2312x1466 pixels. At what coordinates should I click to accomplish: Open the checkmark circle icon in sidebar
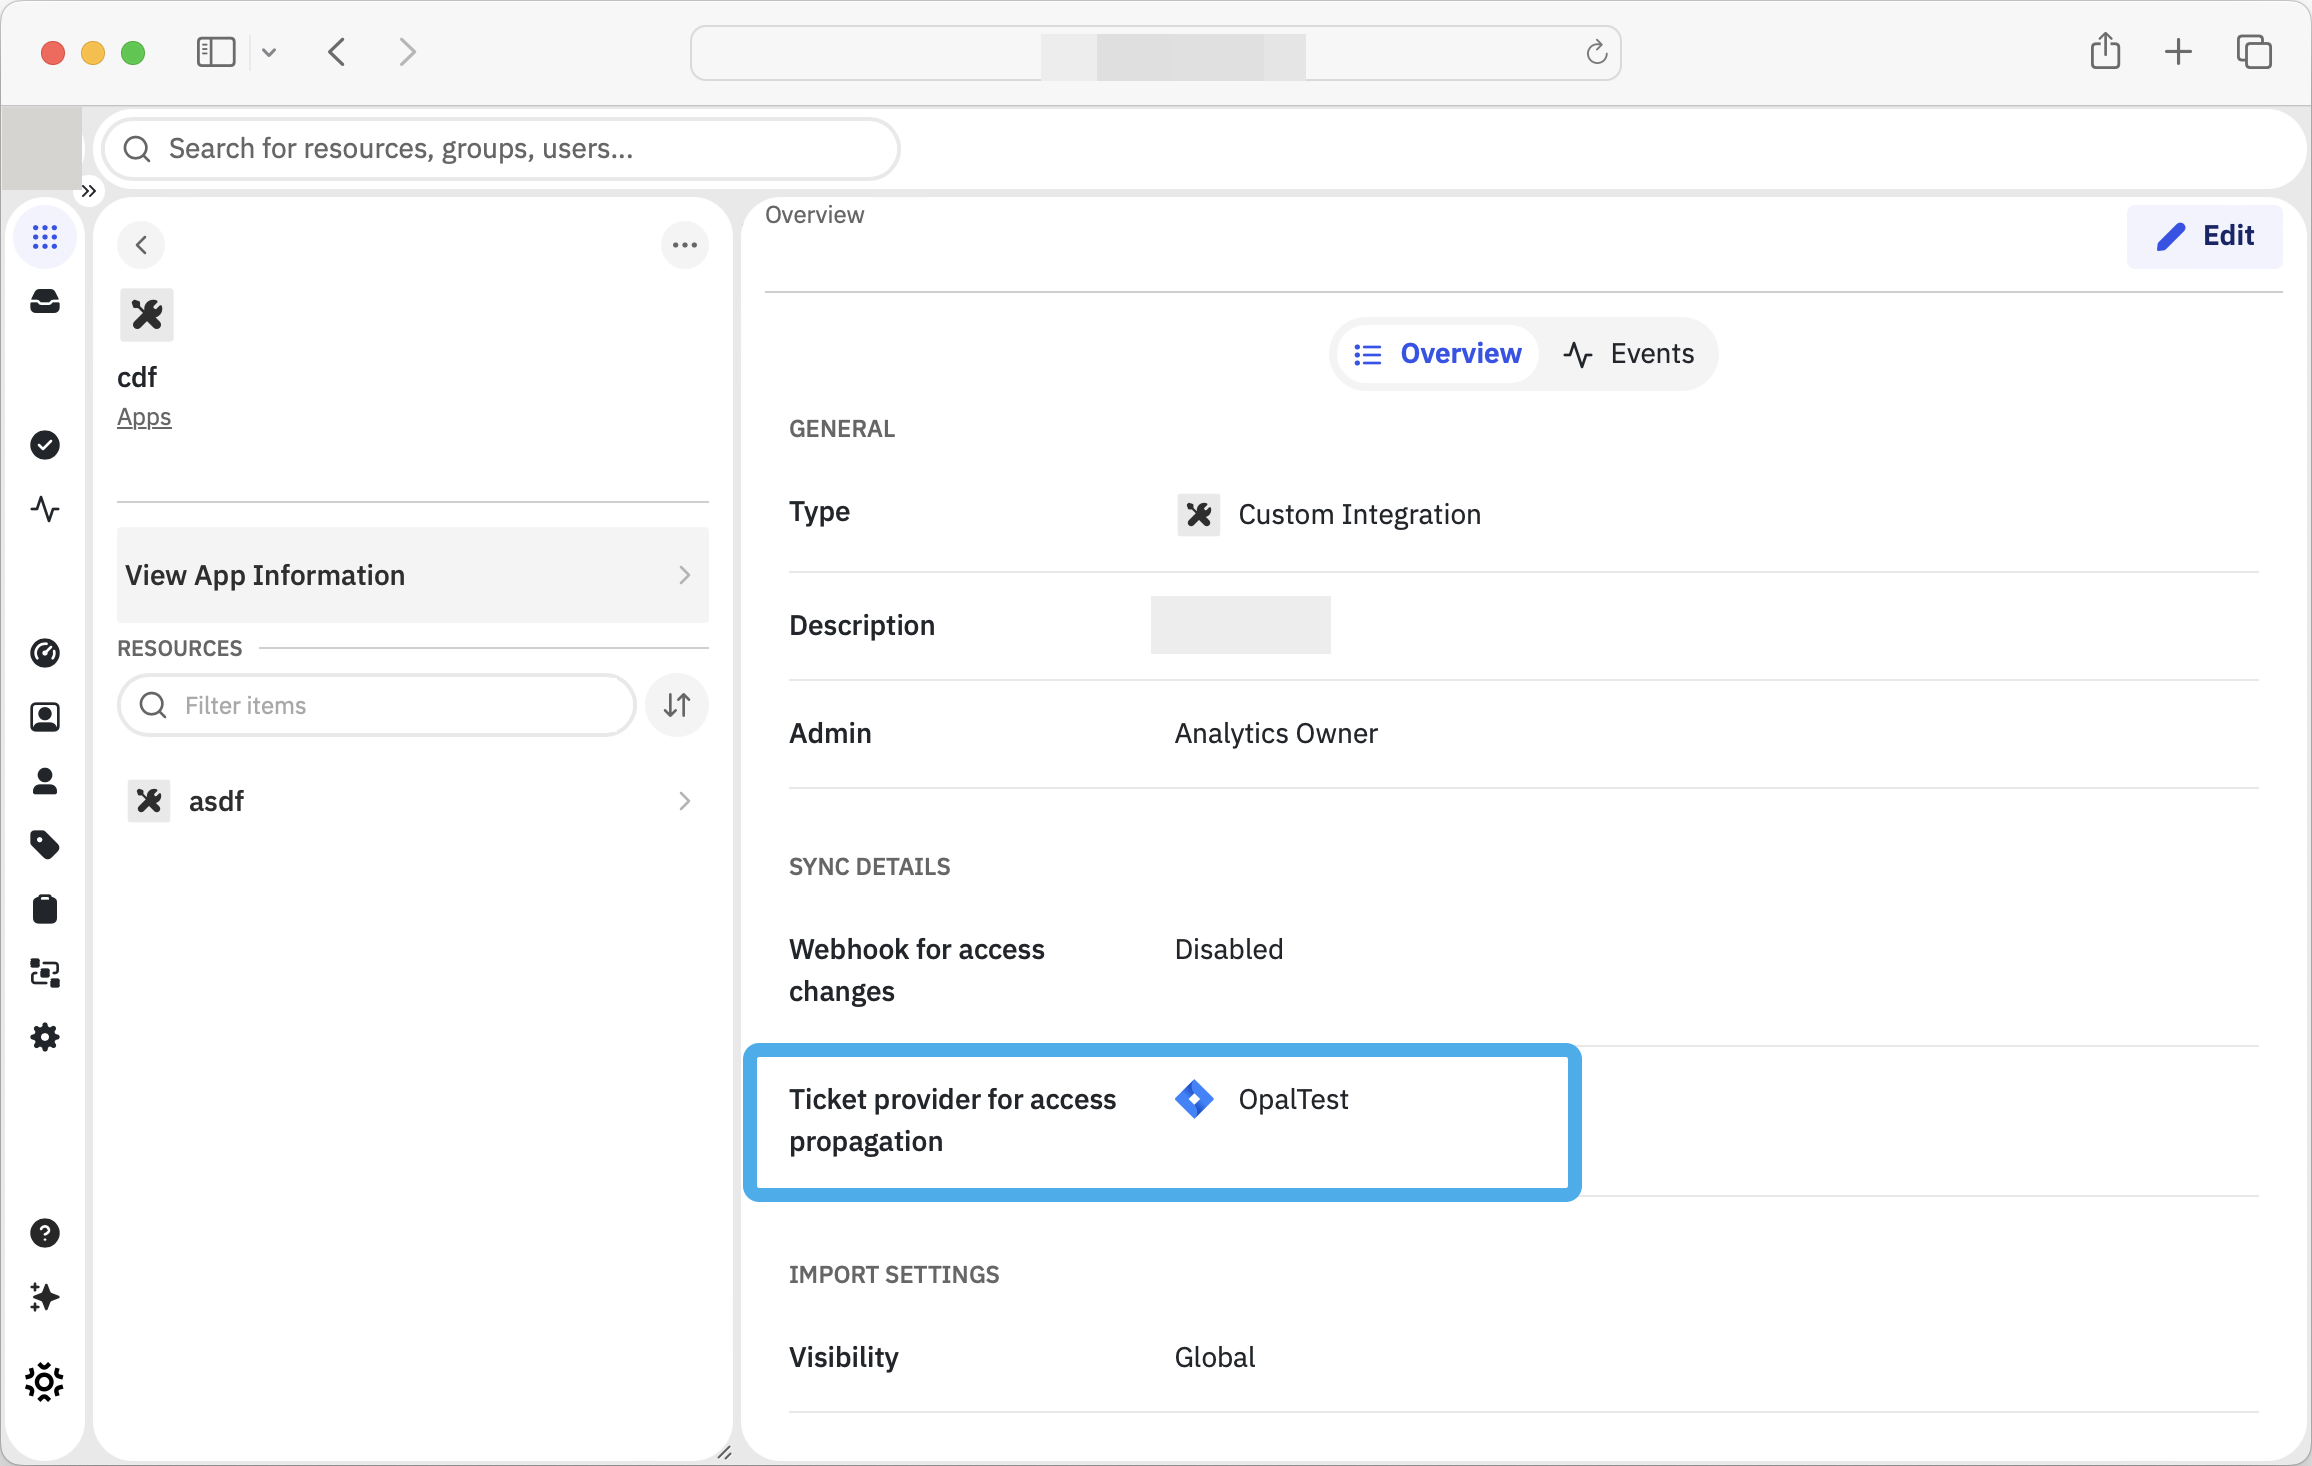(x=45, y=445)
